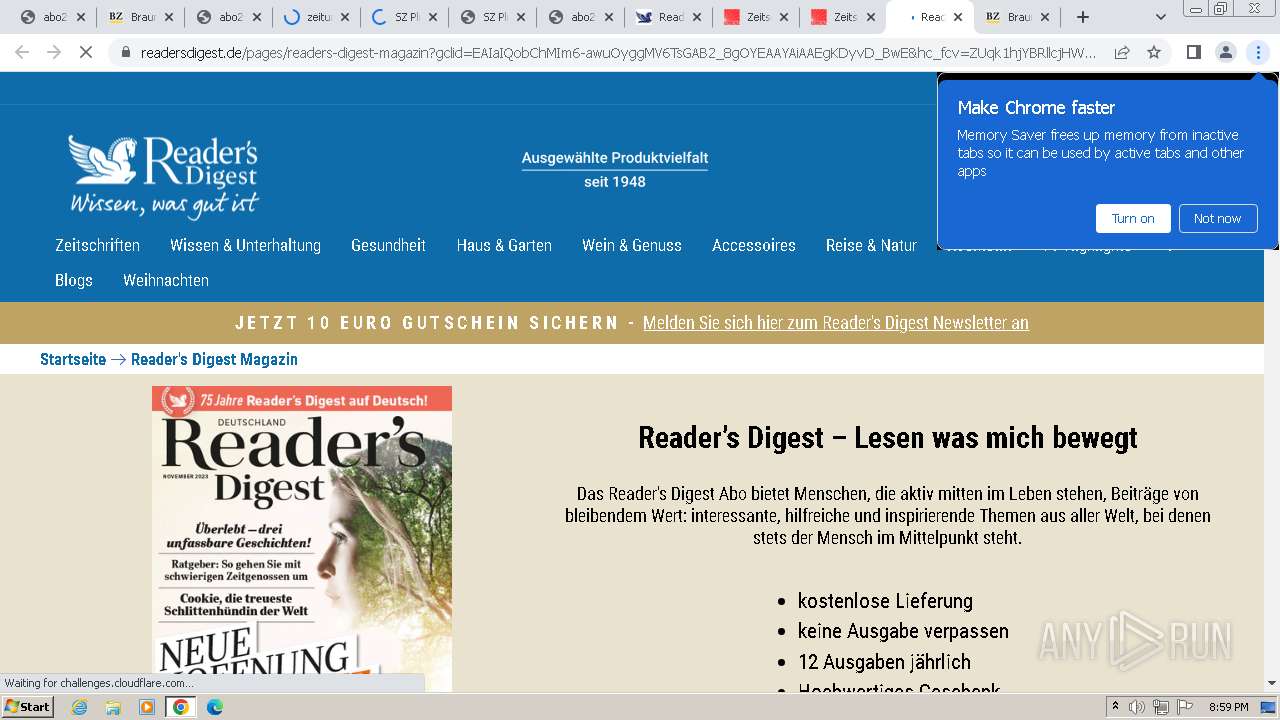Open the Weihnachten menu item

pos(166,280)
